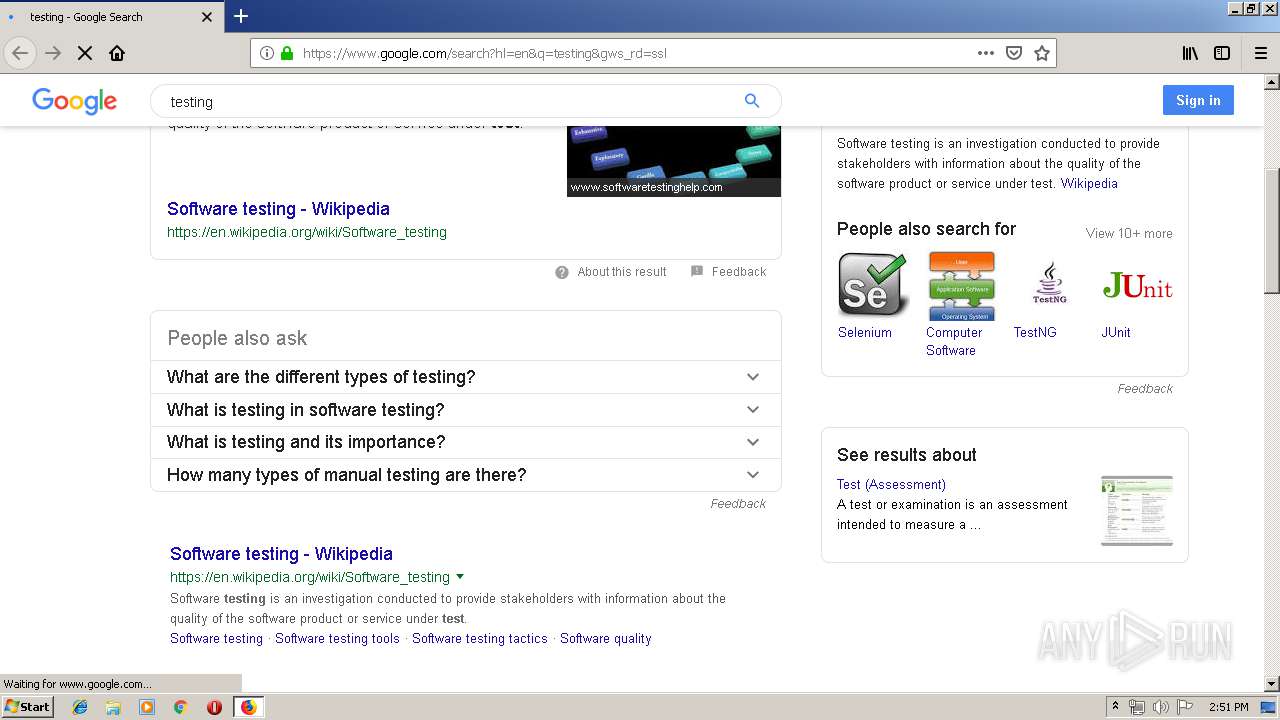The width and height of the screenshot is (1280, 720).
Task: Open Opera from the taskbar
Action: [x=214, y=707]
